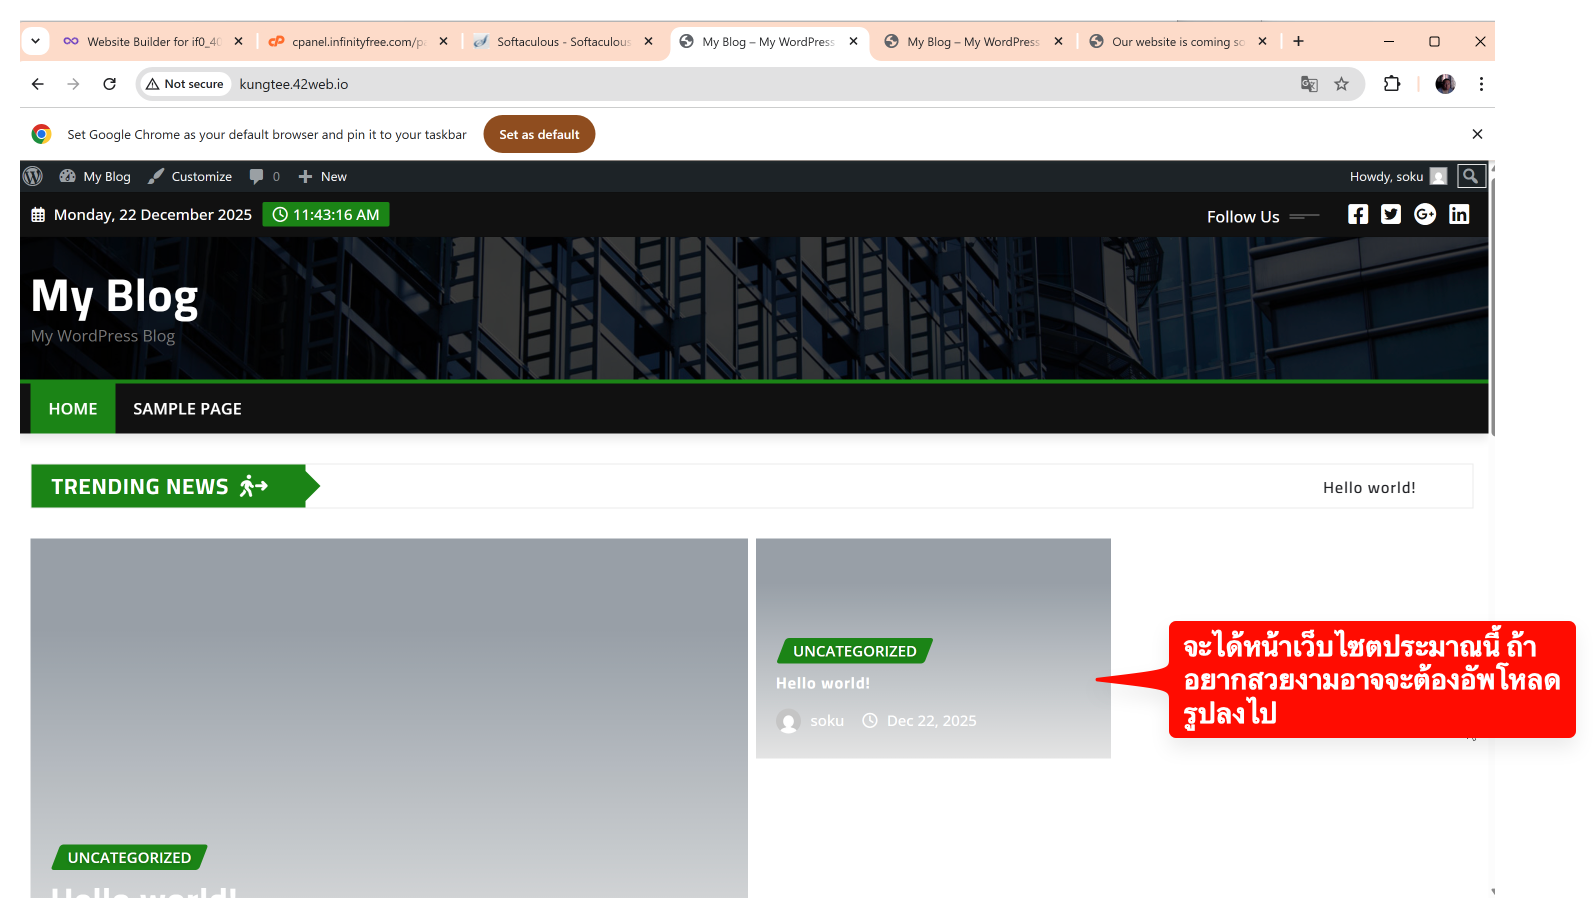The width and height of the screenshot is (1596, 918).
Task: Expand the tab search dropdown arrow
Action: pyautogui.click(x=35, y=41)
